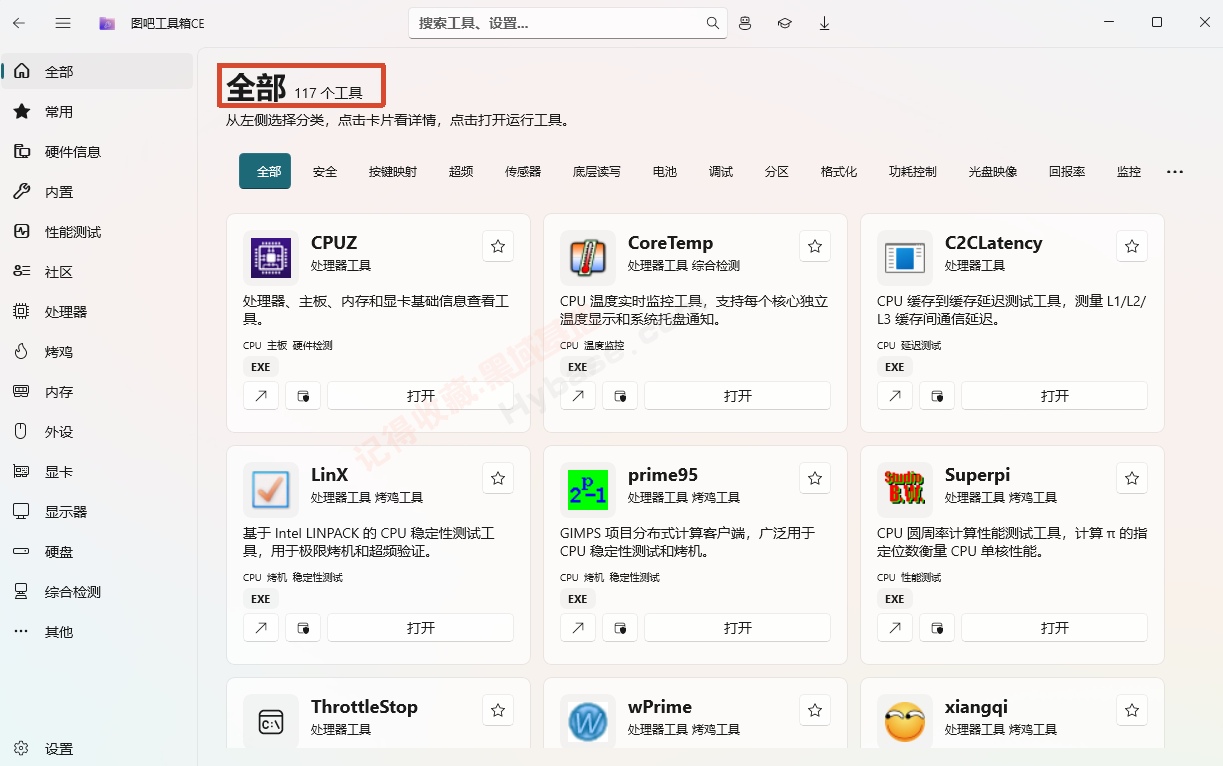Add Superpi to favorites

tap(1132, 478)
